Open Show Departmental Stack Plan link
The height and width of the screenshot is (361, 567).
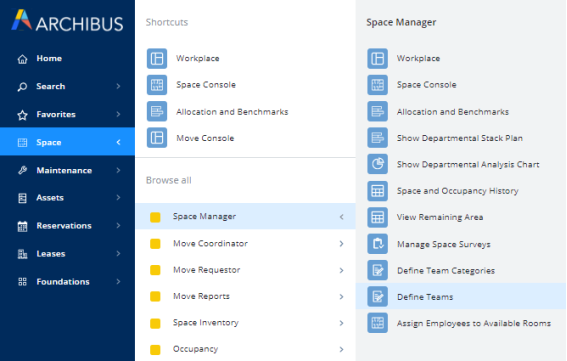pos(460,138)
